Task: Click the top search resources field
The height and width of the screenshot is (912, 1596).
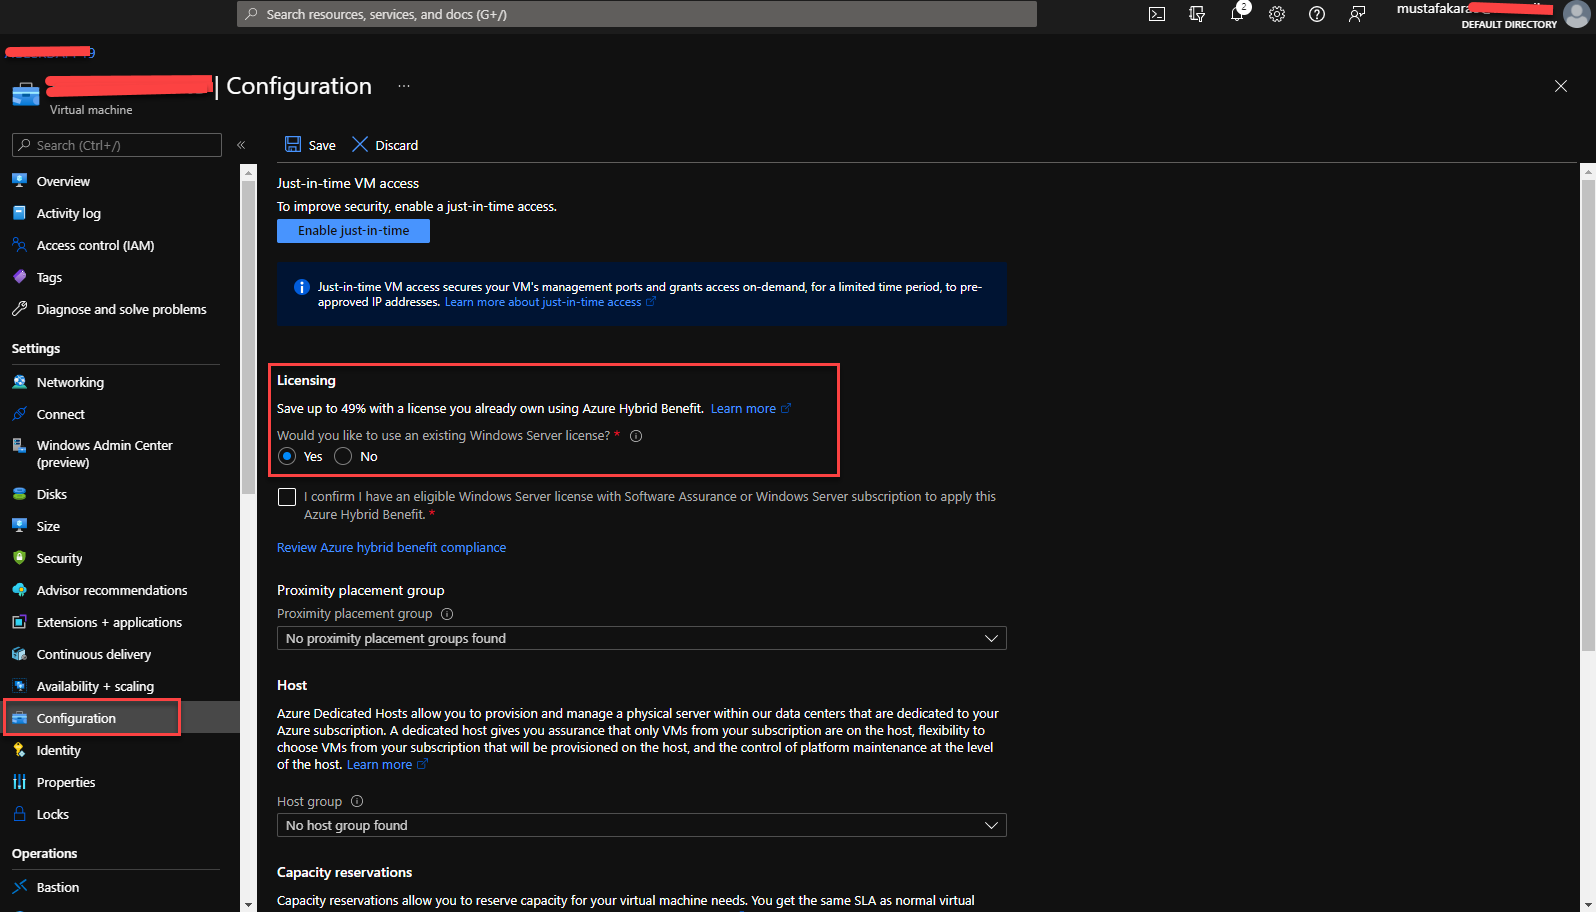Action: pos(636,14)
